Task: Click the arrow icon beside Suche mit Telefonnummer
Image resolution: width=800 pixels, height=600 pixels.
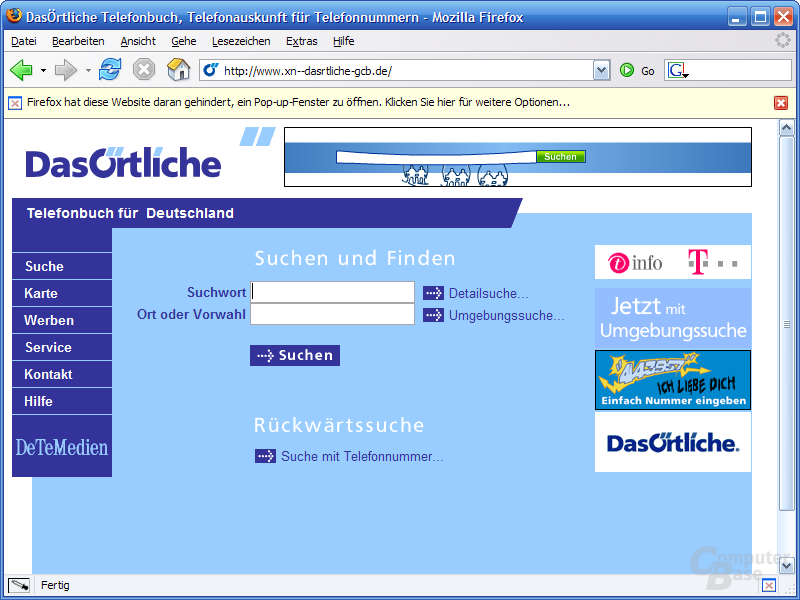Action: point(265,456)
